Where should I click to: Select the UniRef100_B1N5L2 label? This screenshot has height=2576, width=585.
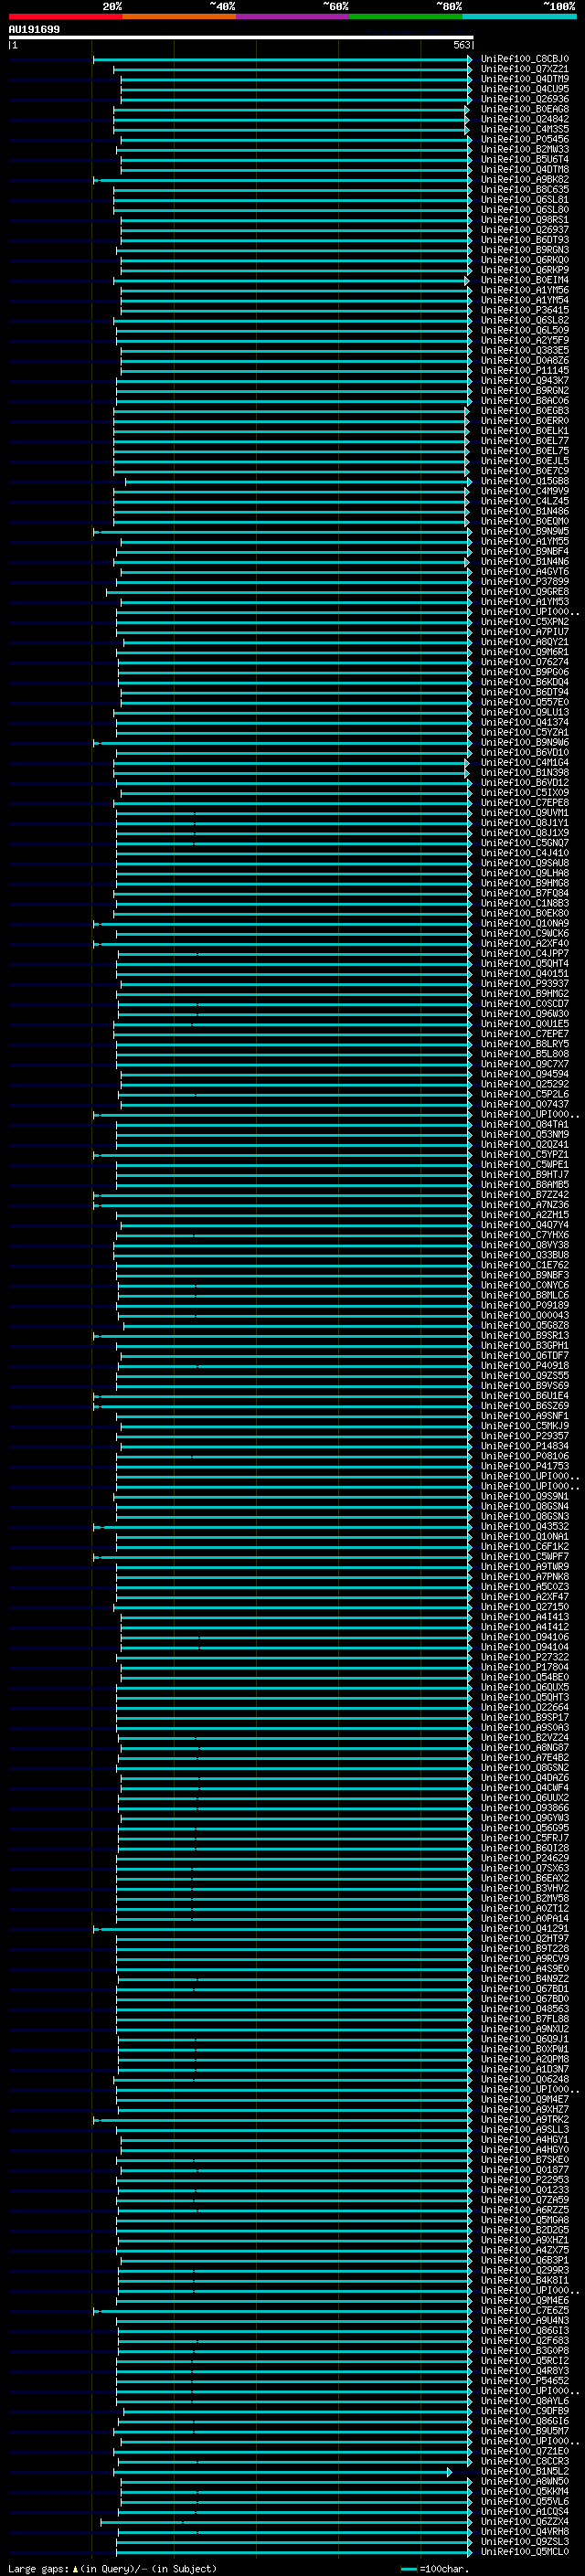click(x=525, y=2472)
